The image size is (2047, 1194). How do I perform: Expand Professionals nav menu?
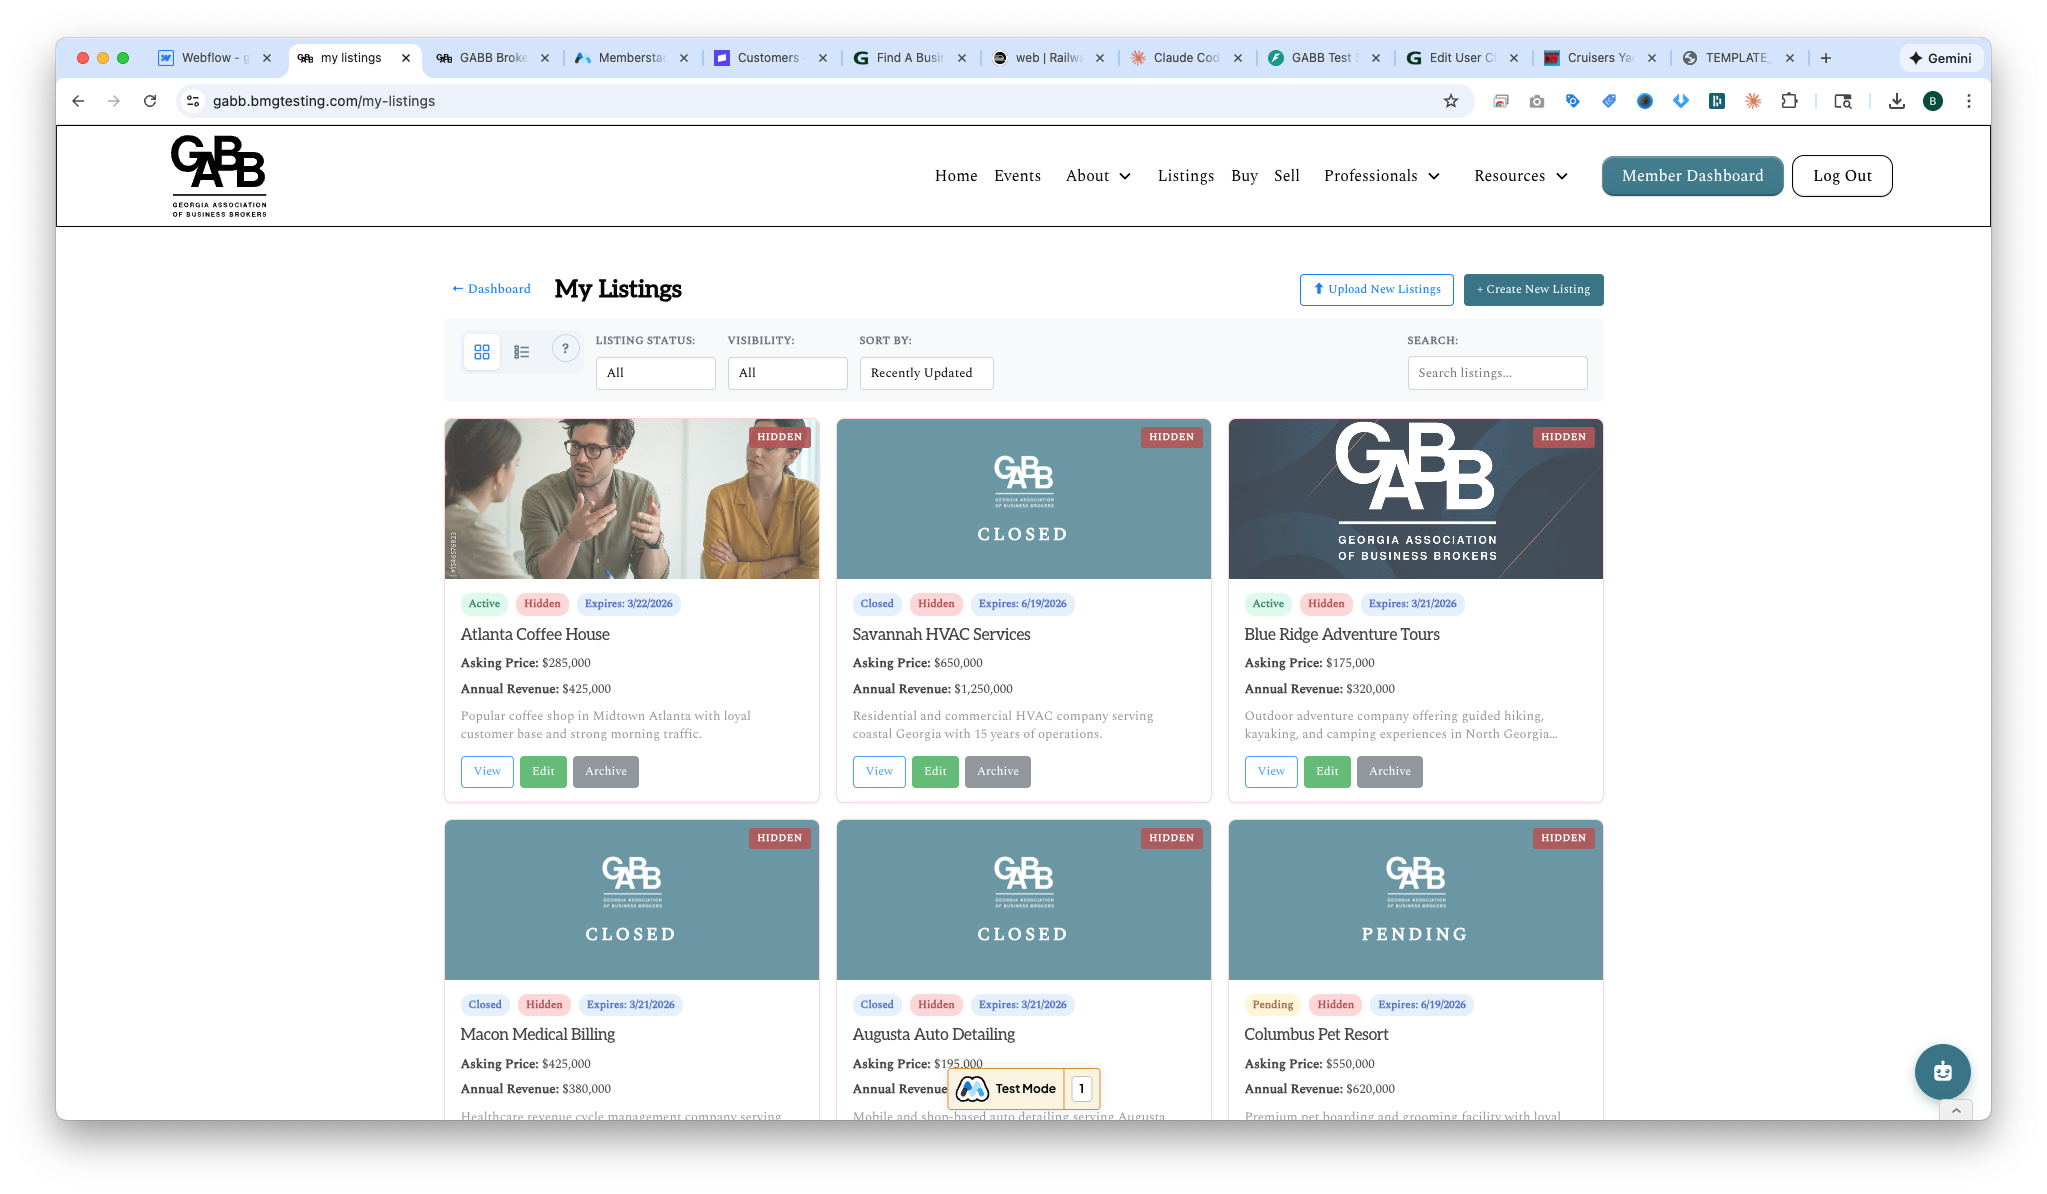coord(1382,176)
